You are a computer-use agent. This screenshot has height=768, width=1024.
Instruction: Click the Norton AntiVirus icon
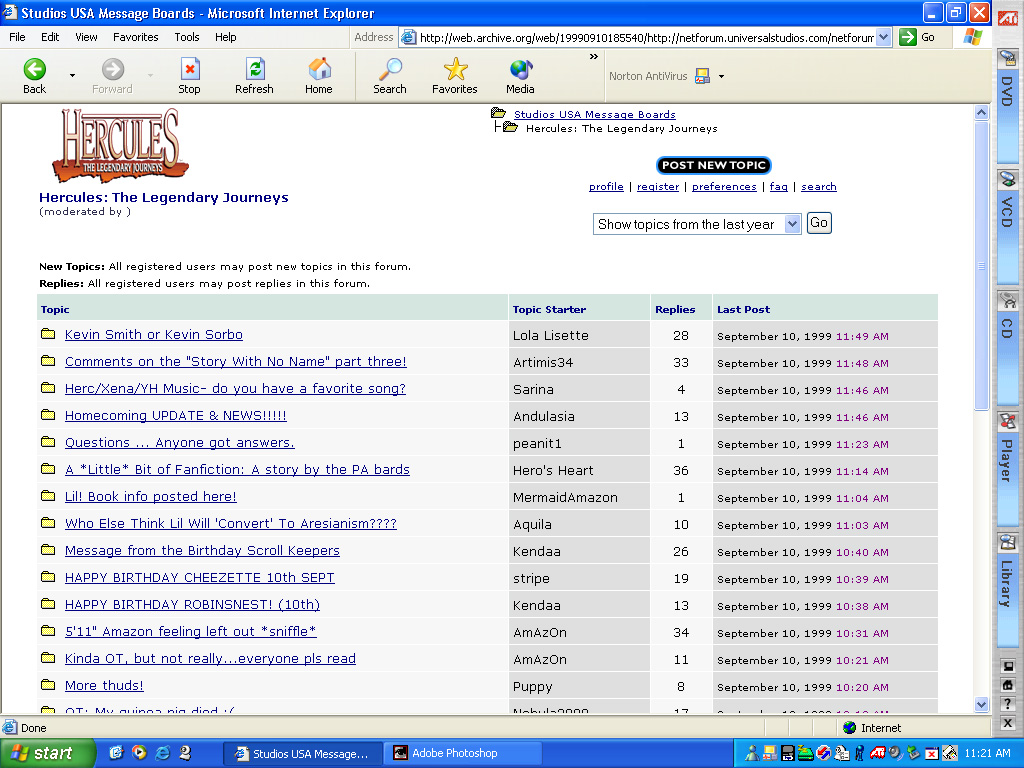(703, 76)
